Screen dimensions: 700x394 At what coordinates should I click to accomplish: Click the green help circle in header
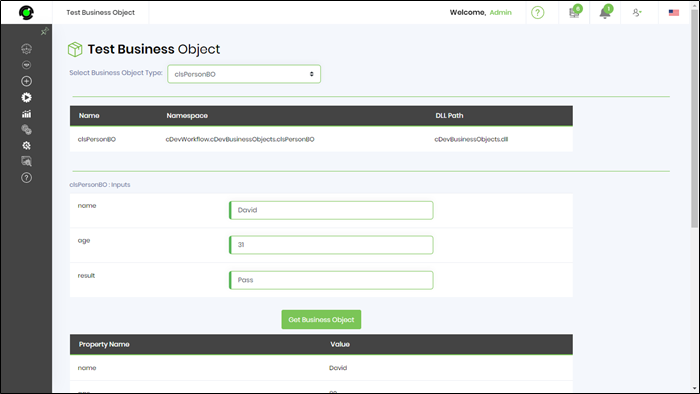(538, 12)
